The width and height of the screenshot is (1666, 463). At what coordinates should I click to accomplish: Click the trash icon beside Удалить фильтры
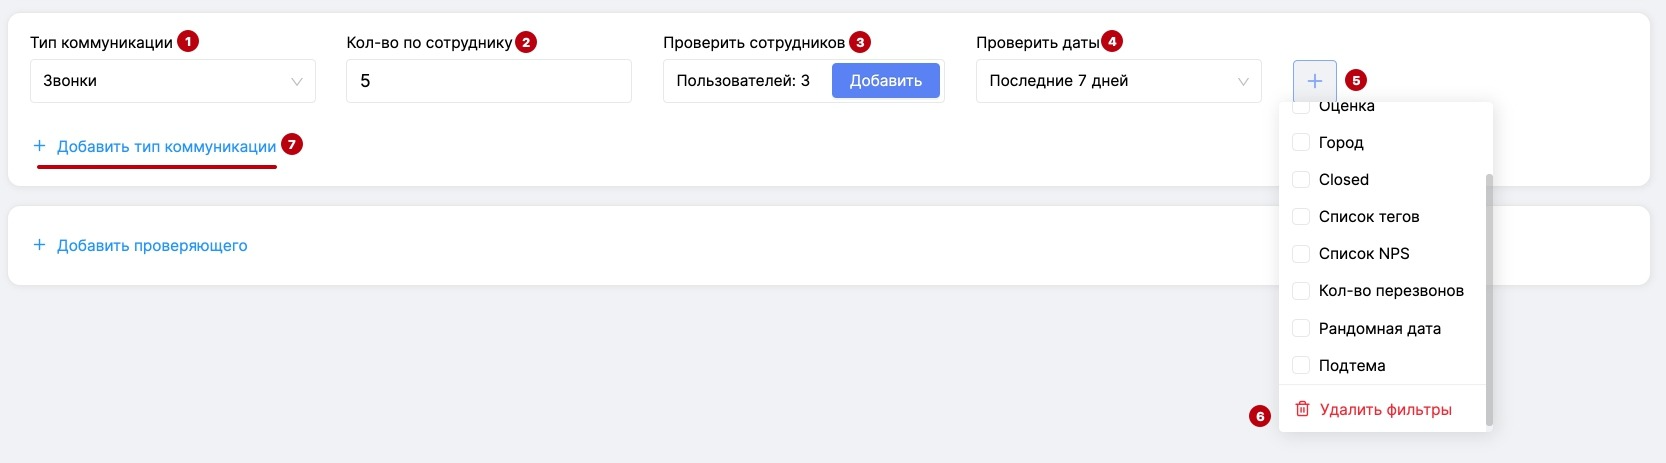coord(1302,409)
